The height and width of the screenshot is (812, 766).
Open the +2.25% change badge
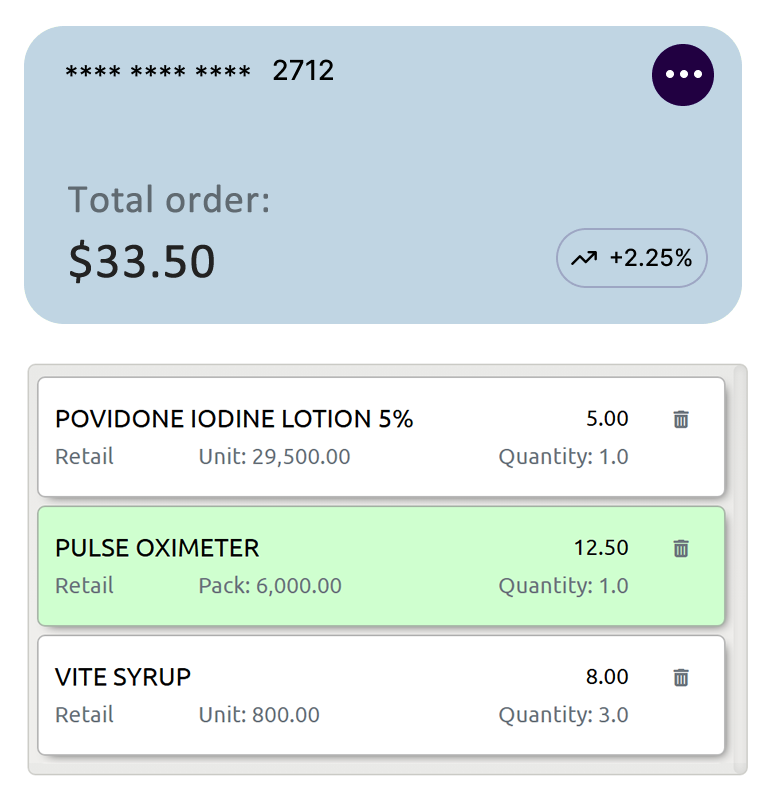pyautogui.click(x=631, y=257)
